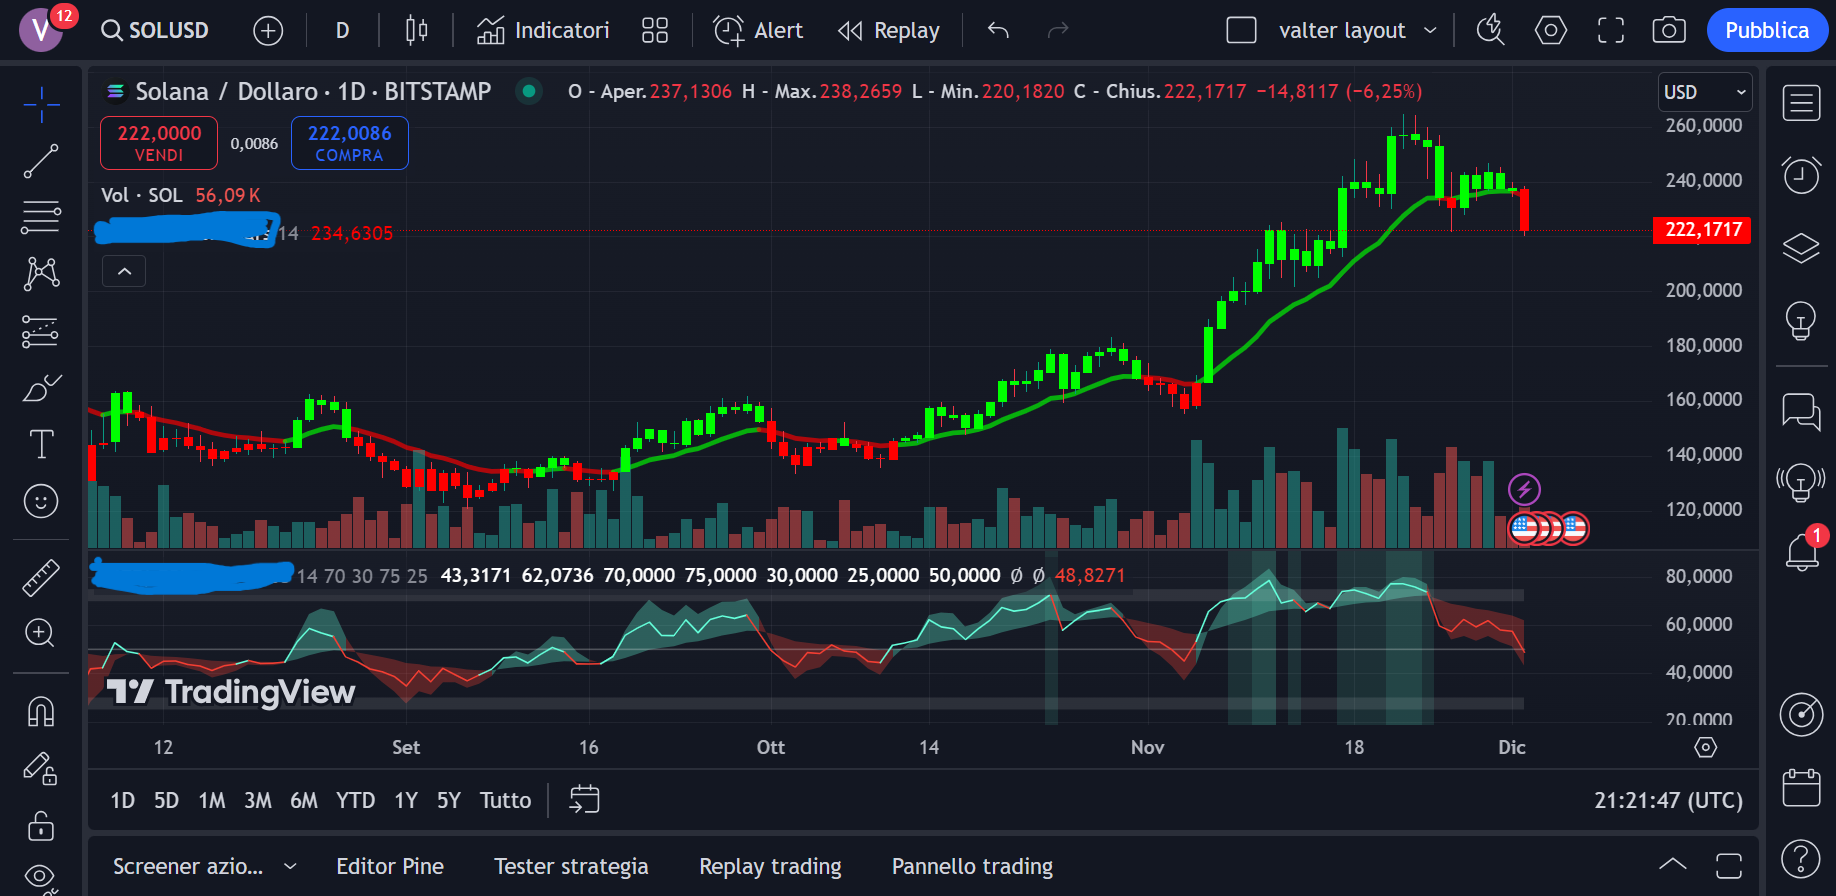This screenshot has width=1836, height=896.
Task: Open the patterns drawing tool
Action: click(41, 273)
